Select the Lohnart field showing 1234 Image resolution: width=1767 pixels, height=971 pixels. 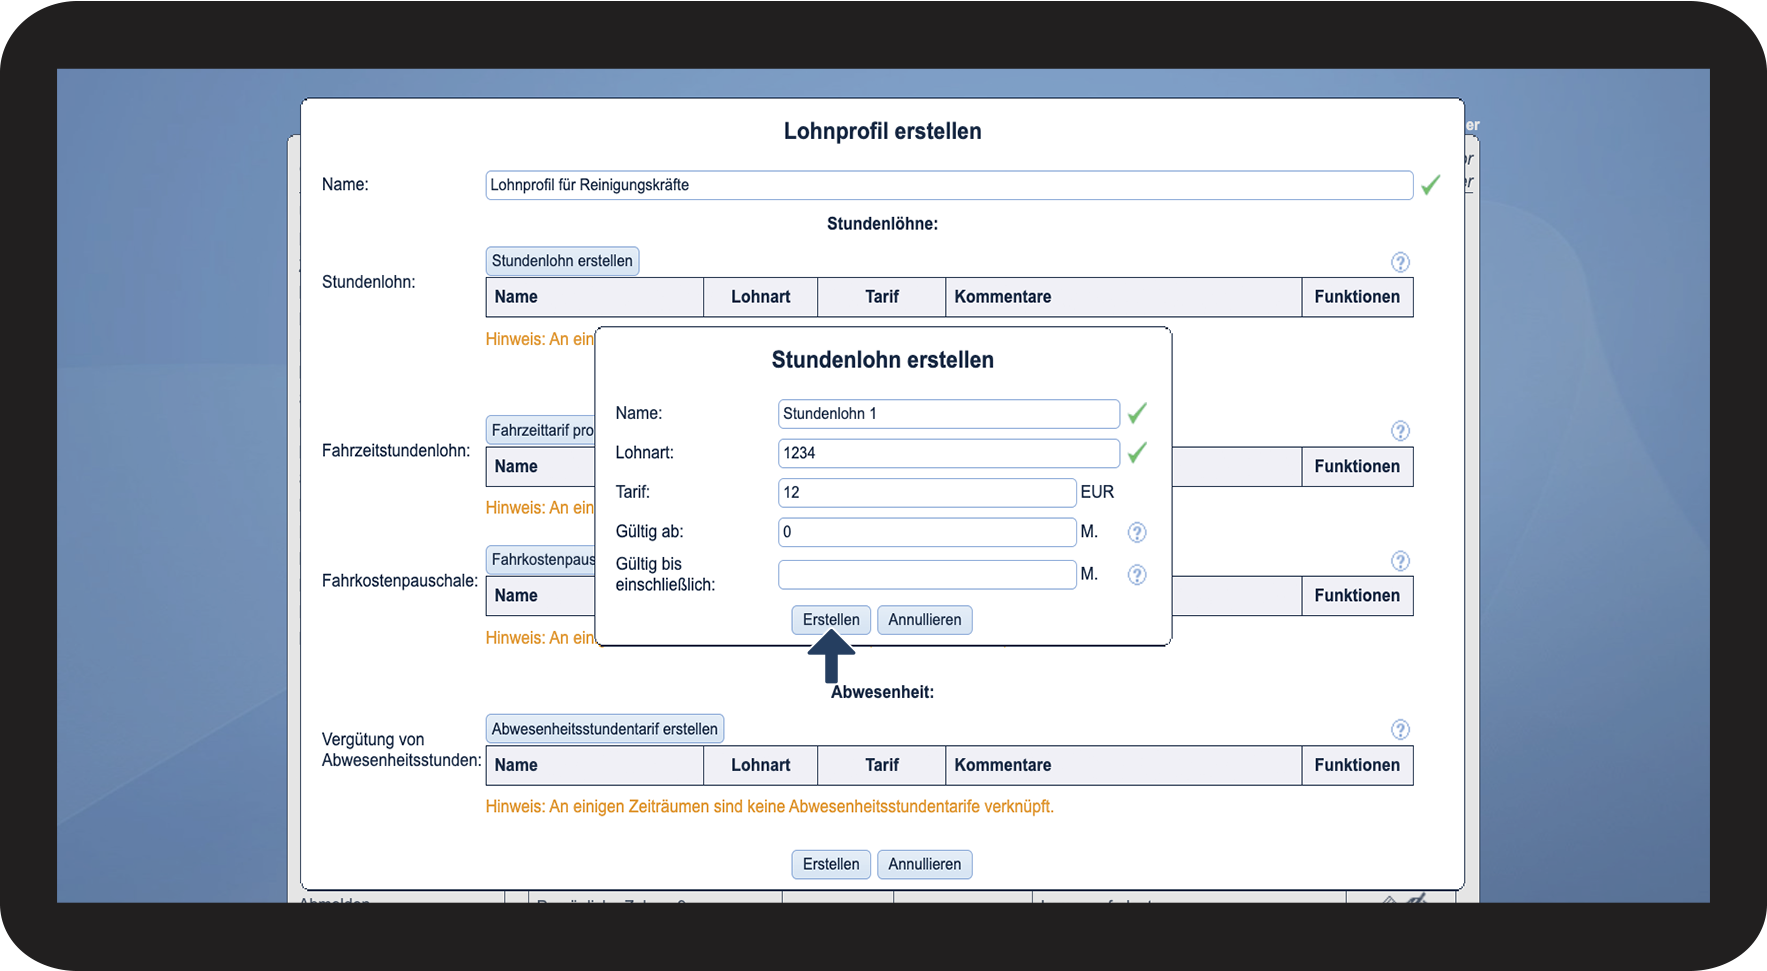click(948, 453)
